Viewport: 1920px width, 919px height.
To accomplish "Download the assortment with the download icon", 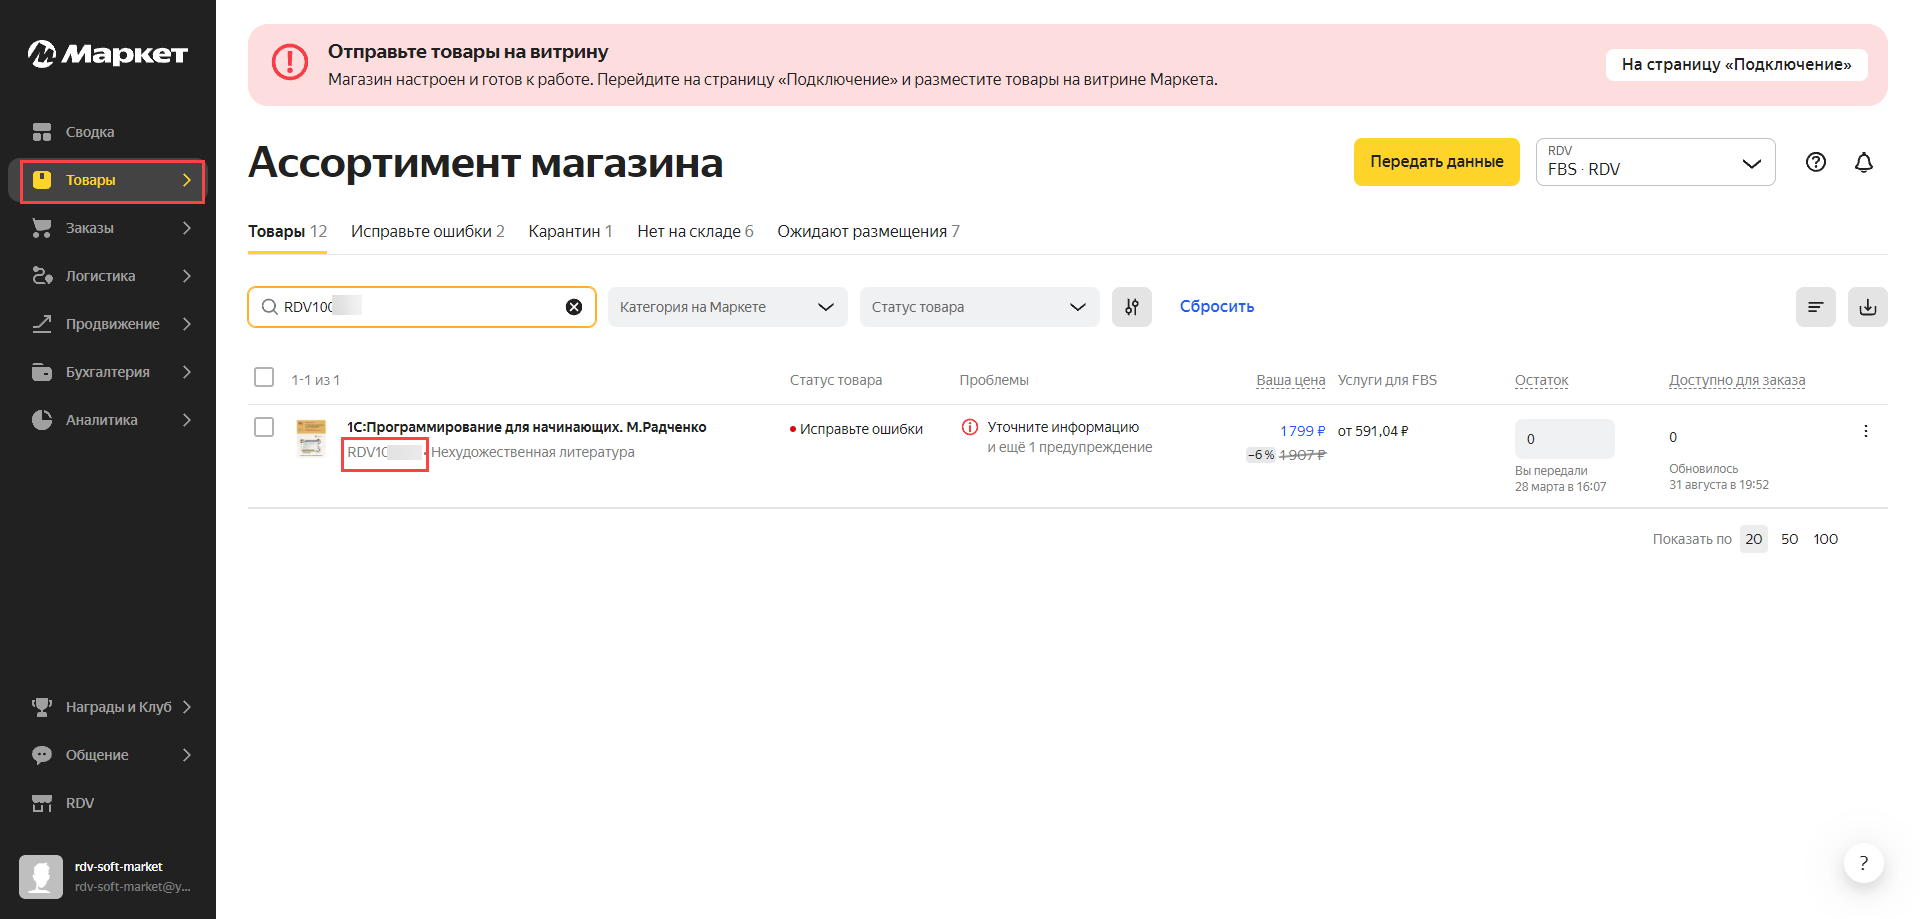I will point(1868,307).
